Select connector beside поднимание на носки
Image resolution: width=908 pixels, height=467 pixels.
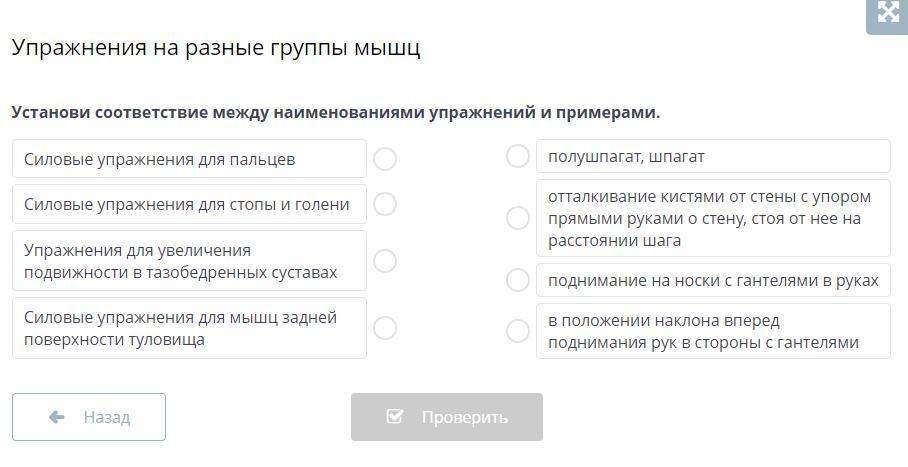[518, 280]
